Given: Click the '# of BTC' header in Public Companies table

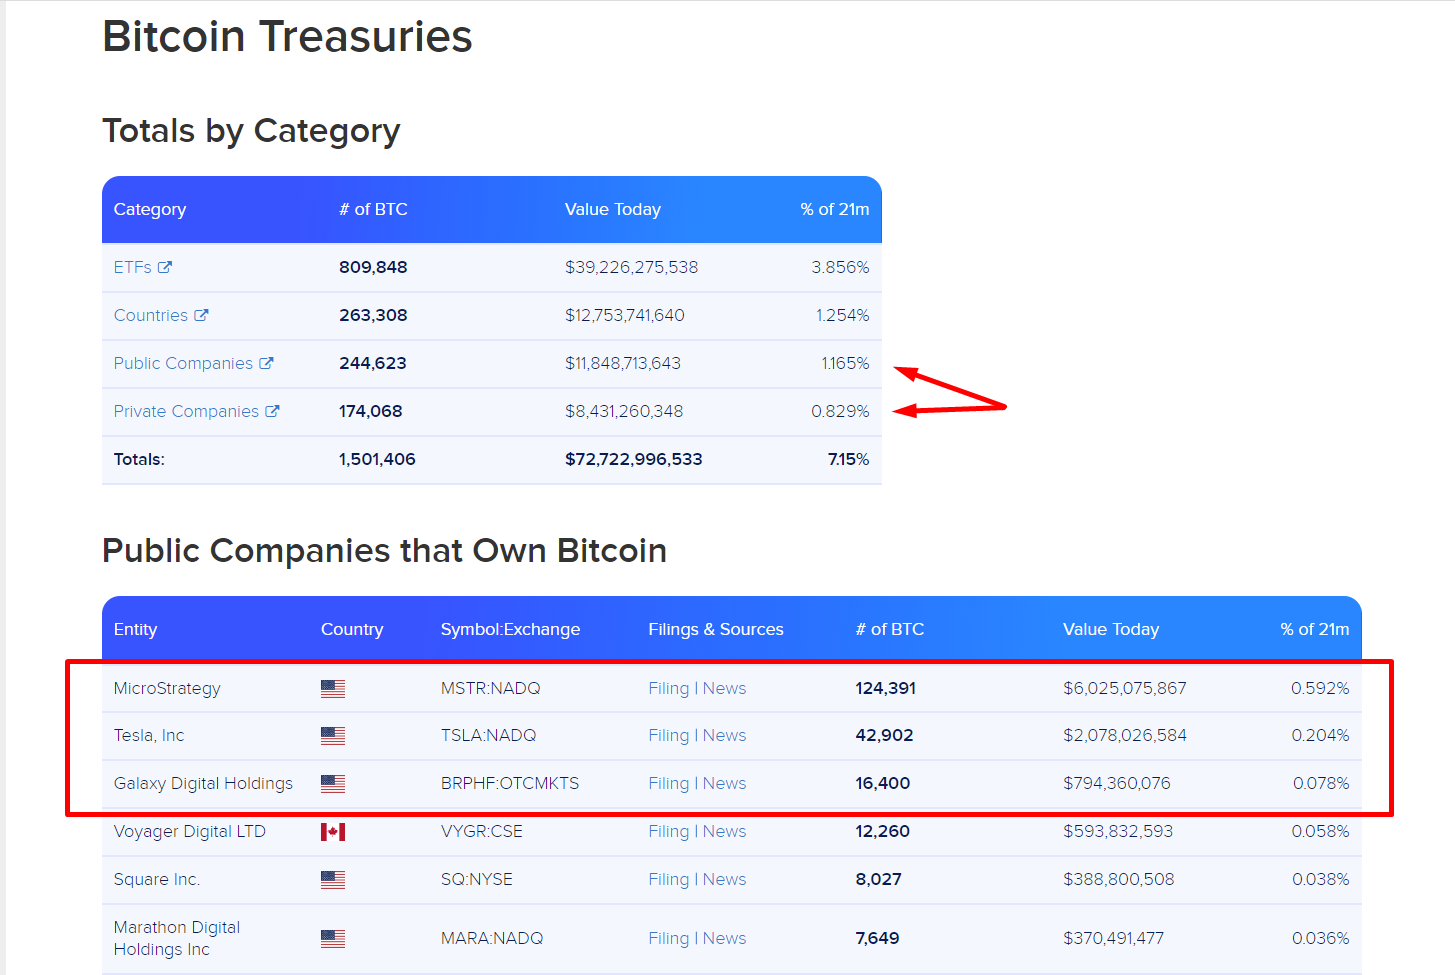Looking at the screenshot, I should (889, 629).
